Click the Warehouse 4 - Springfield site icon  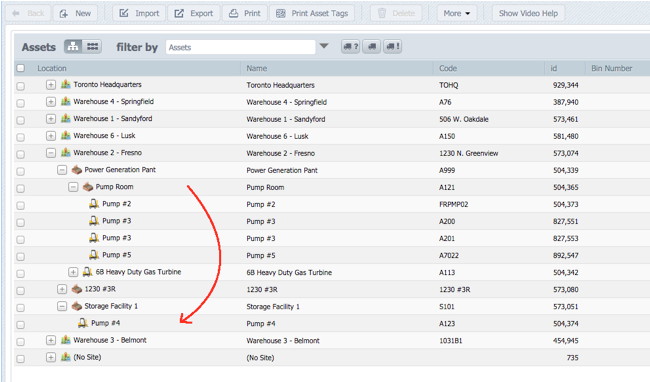point(65,102)
